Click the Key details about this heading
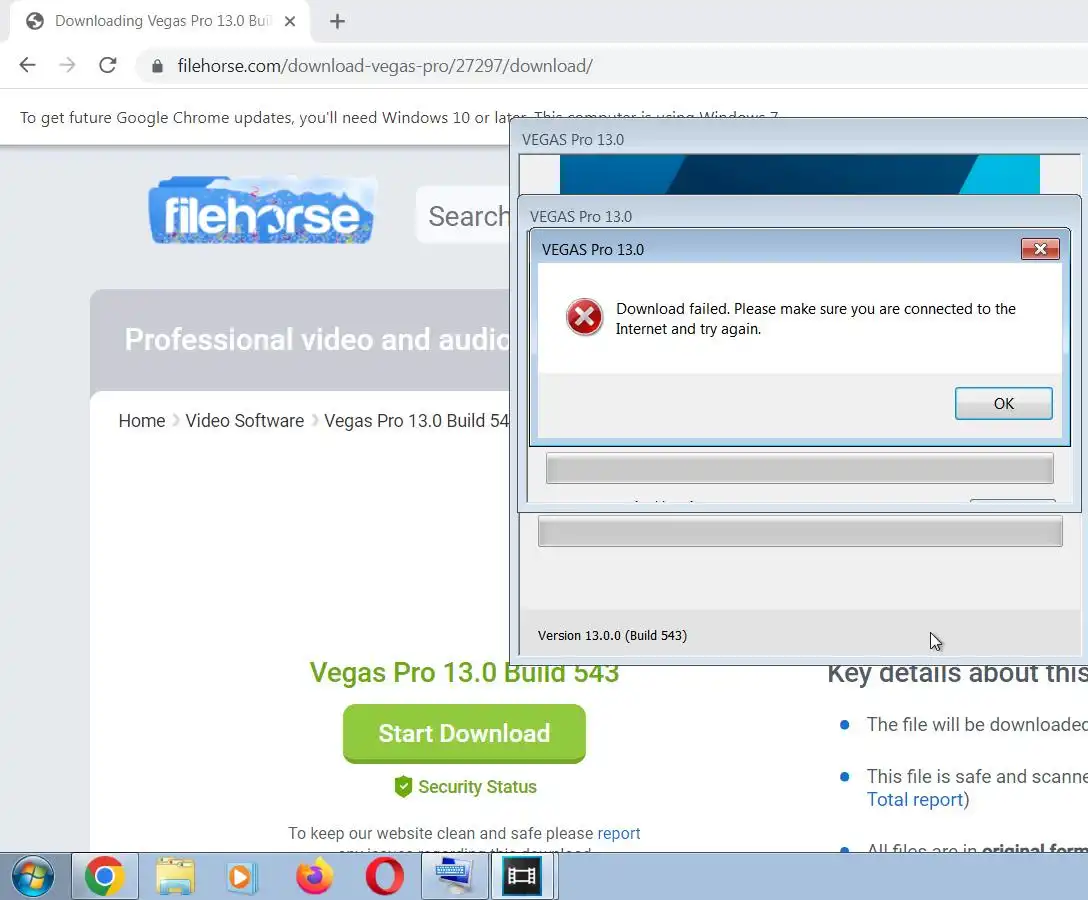The width and height of the screenshot is (1088, 900). coord(958,674)
